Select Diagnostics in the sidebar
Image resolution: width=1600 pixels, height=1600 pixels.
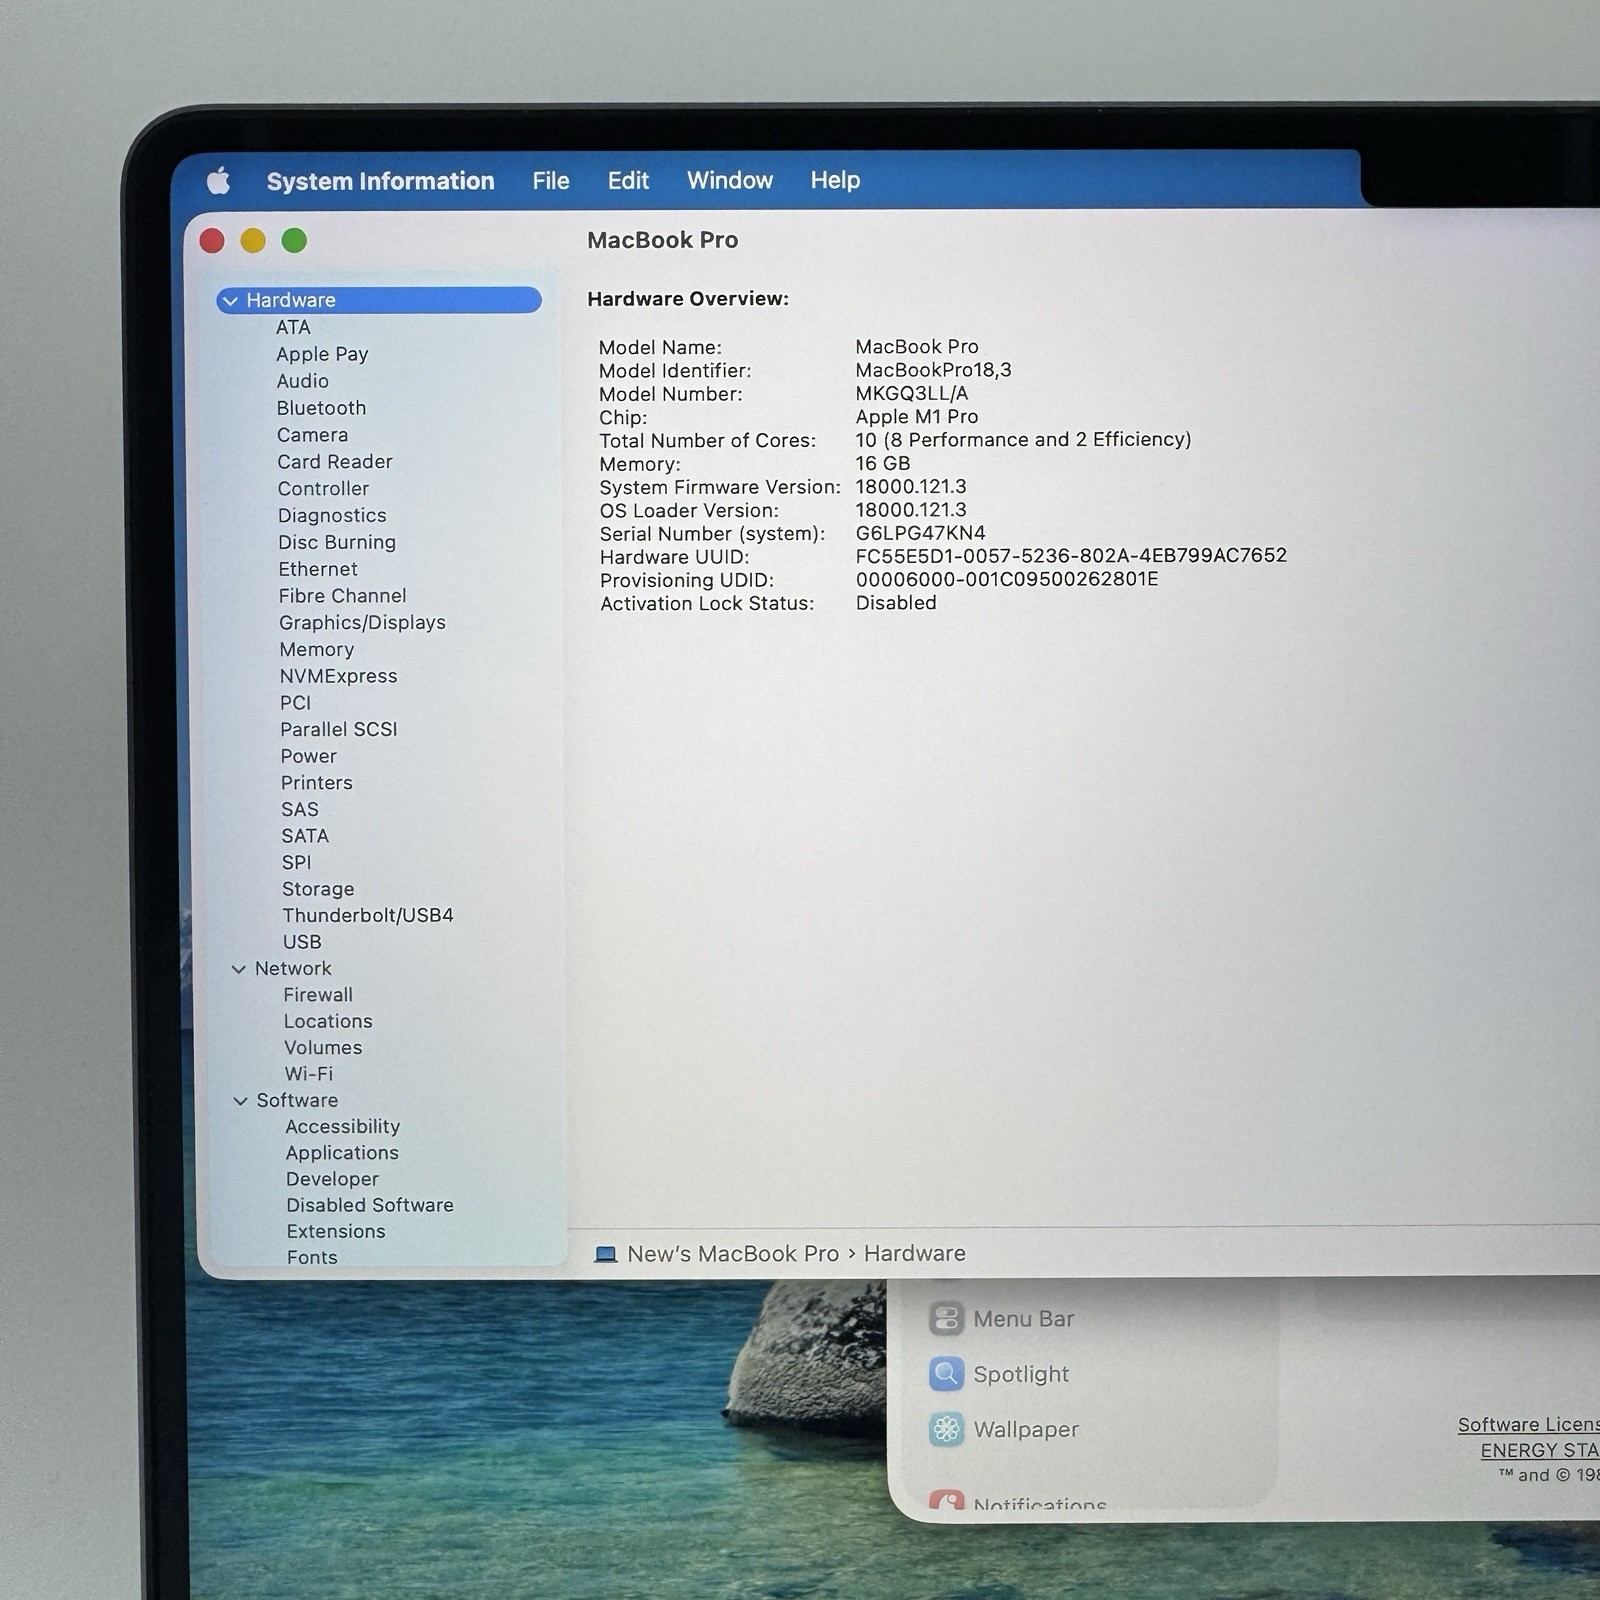332,516
